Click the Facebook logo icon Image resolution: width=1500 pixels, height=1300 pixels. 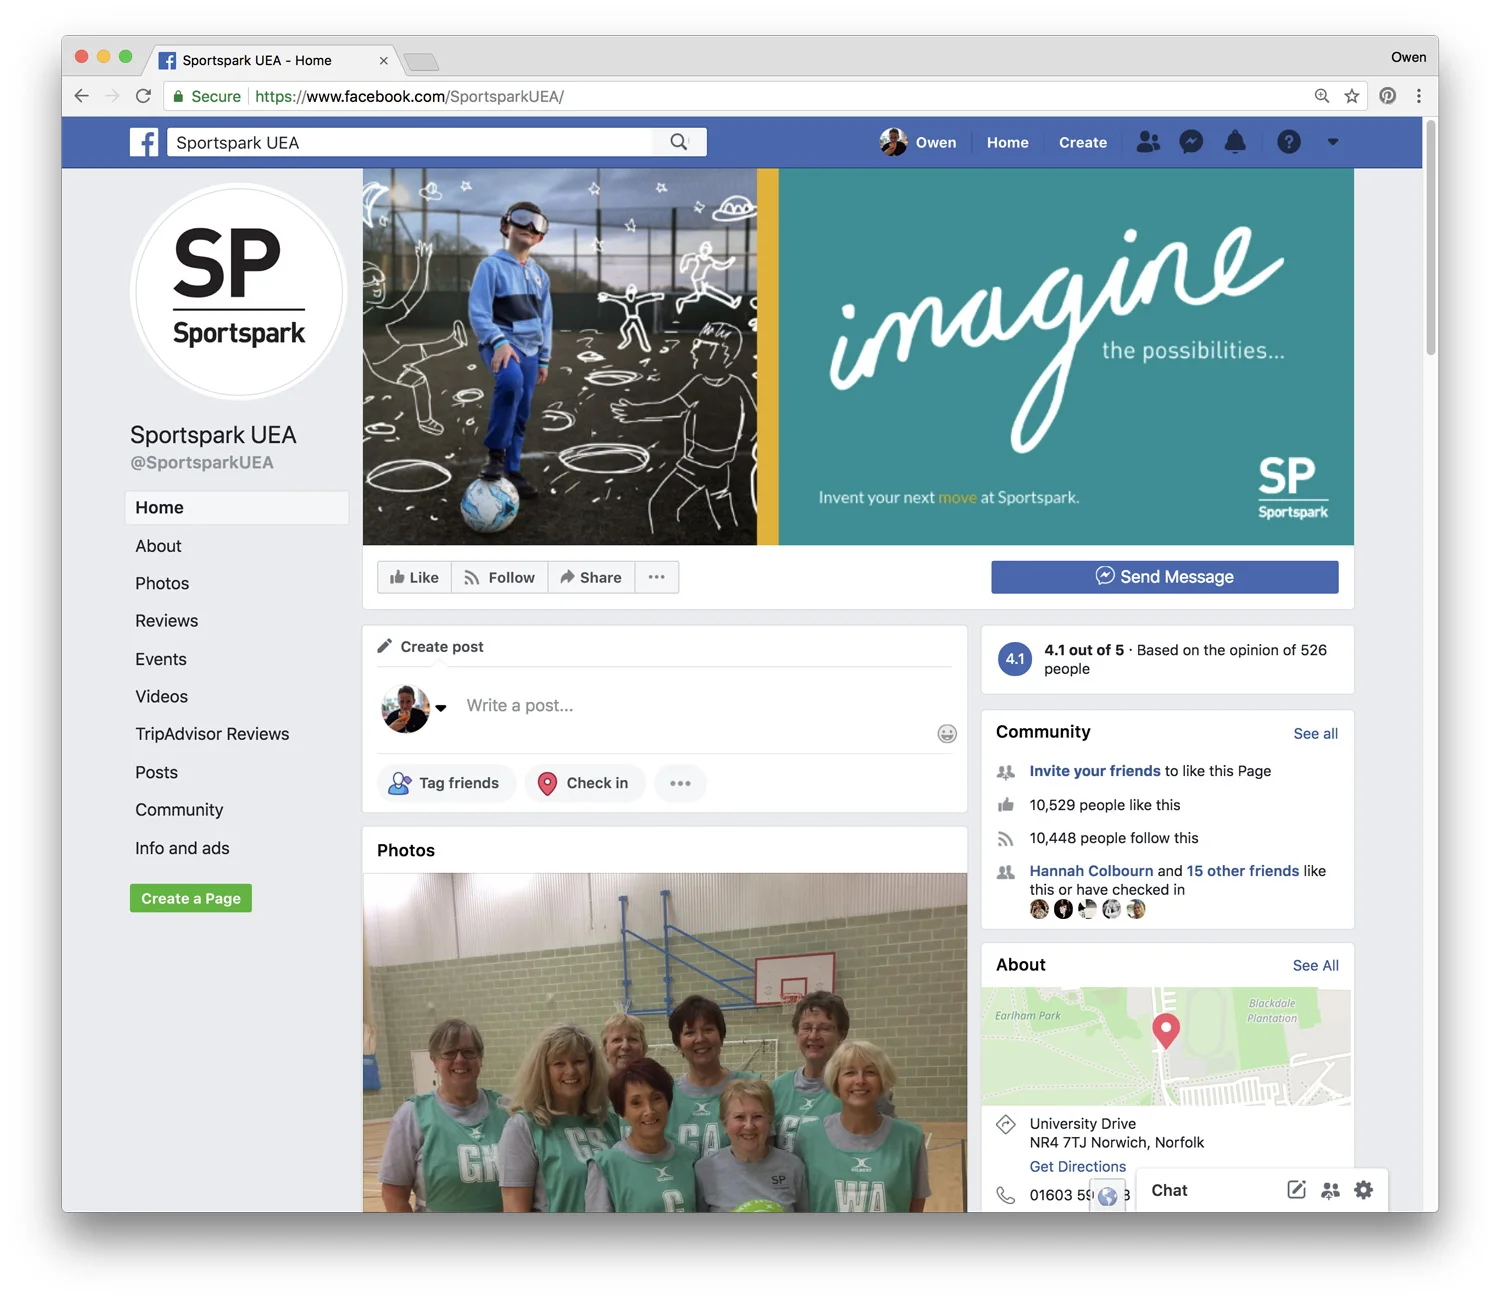click(x=144, y=142)
